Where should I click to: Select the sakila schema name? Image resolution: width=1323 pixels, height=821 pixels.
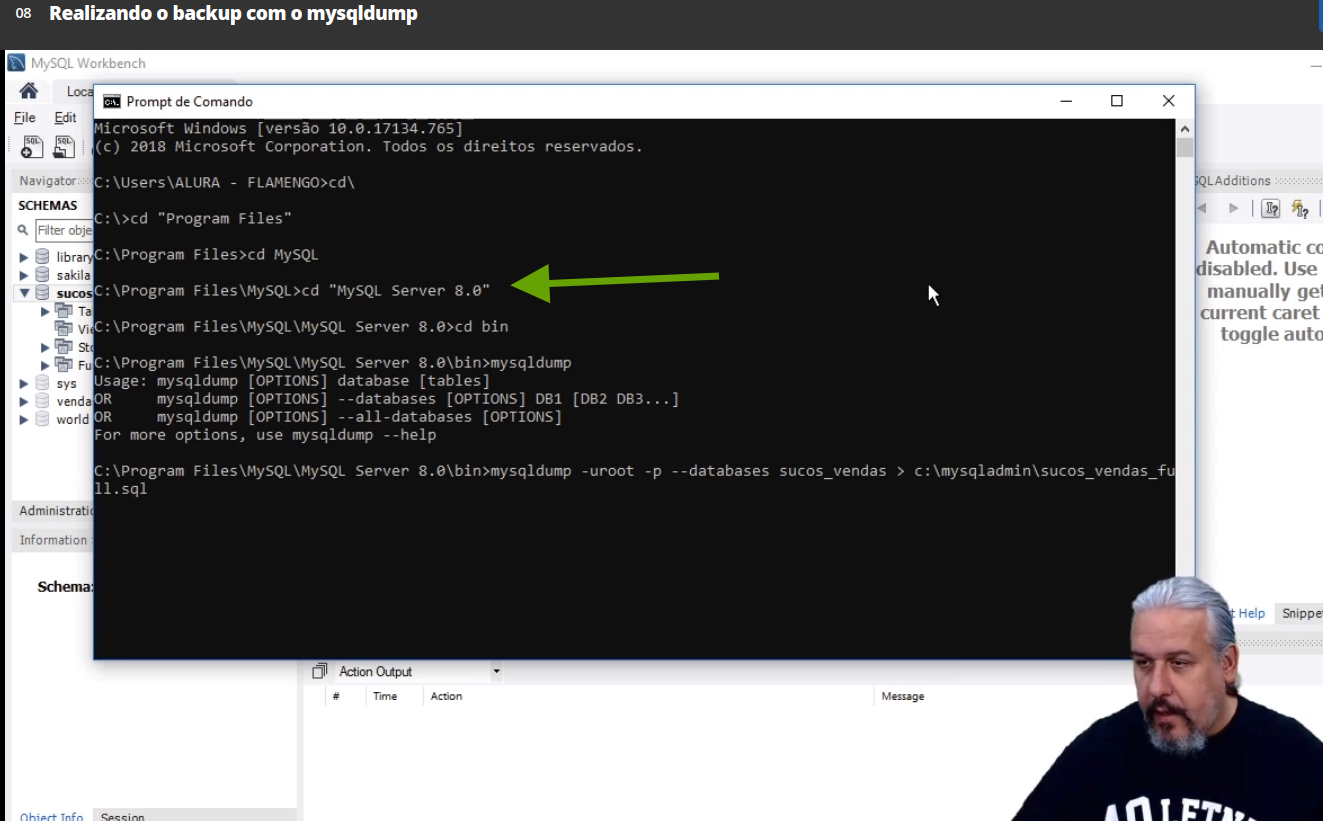[73, 275]
